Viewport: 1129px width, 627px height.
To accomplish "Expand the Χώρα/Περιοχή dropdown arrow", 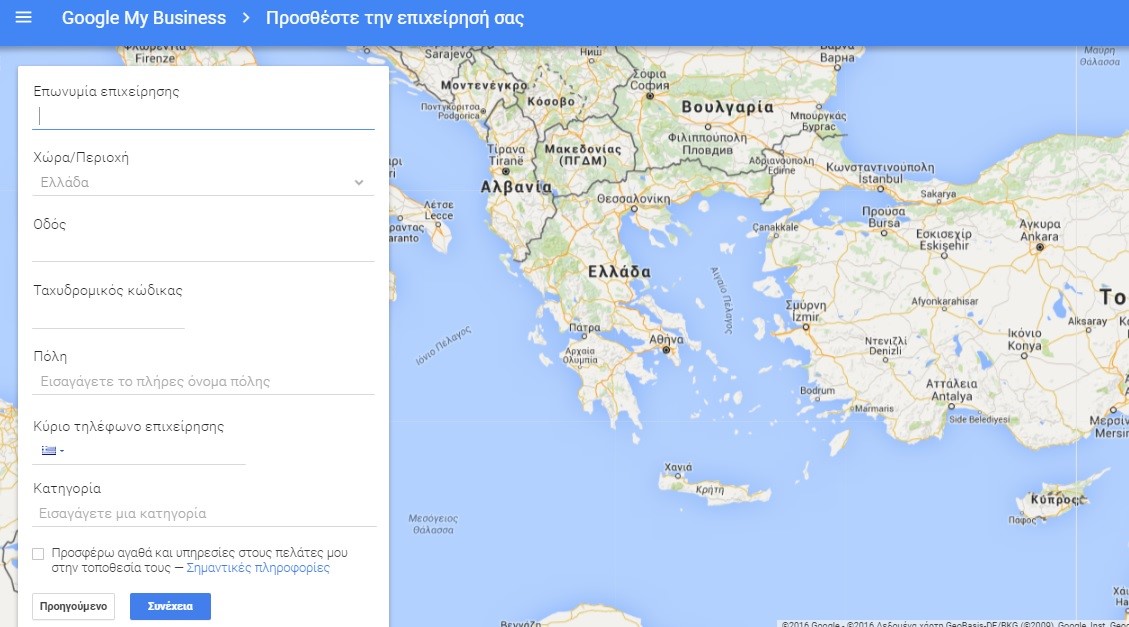I will [x=359, y=183].
